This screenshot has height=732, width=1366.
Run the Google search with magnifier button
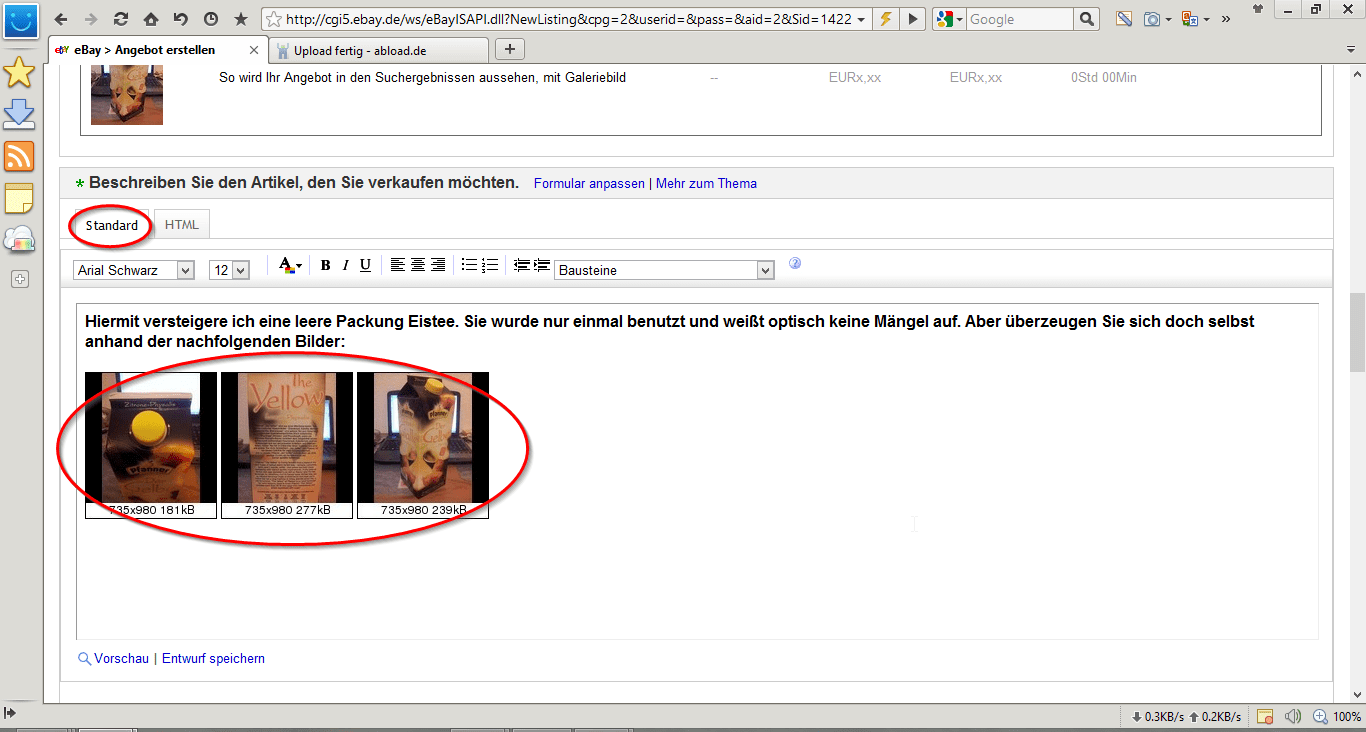(1088, 19)
